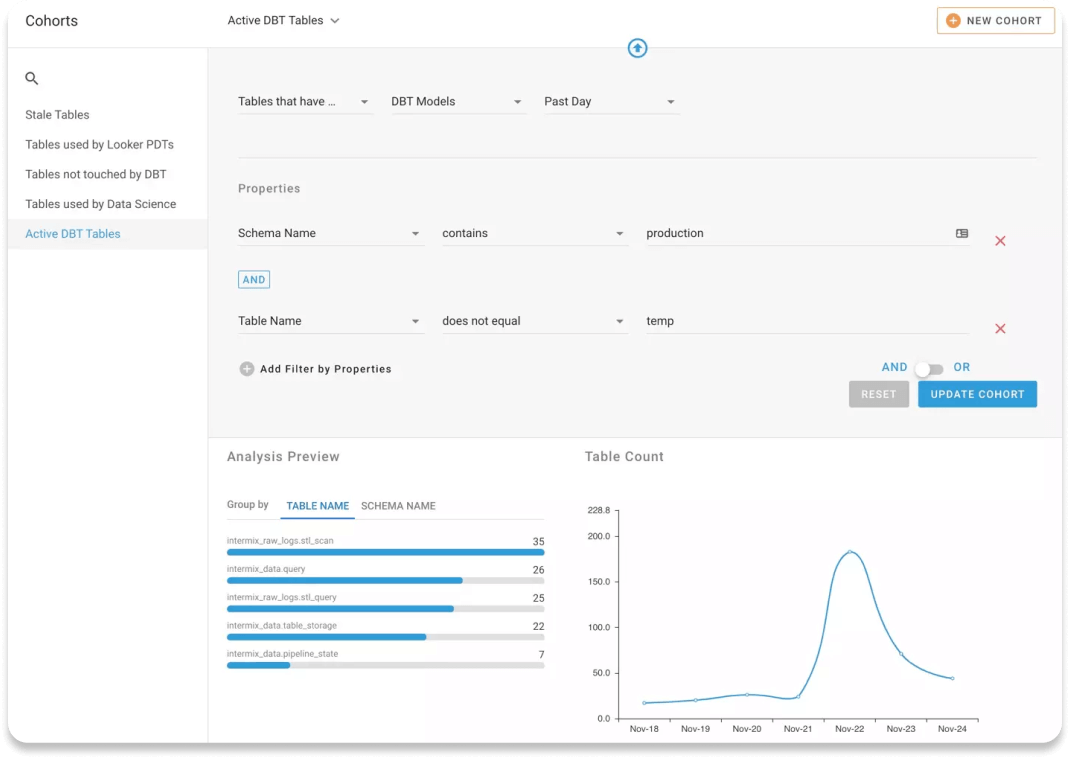Viewport: 1070px width, 759px height.
Task: Click the RESET button
Action: [x=878, y=394]
